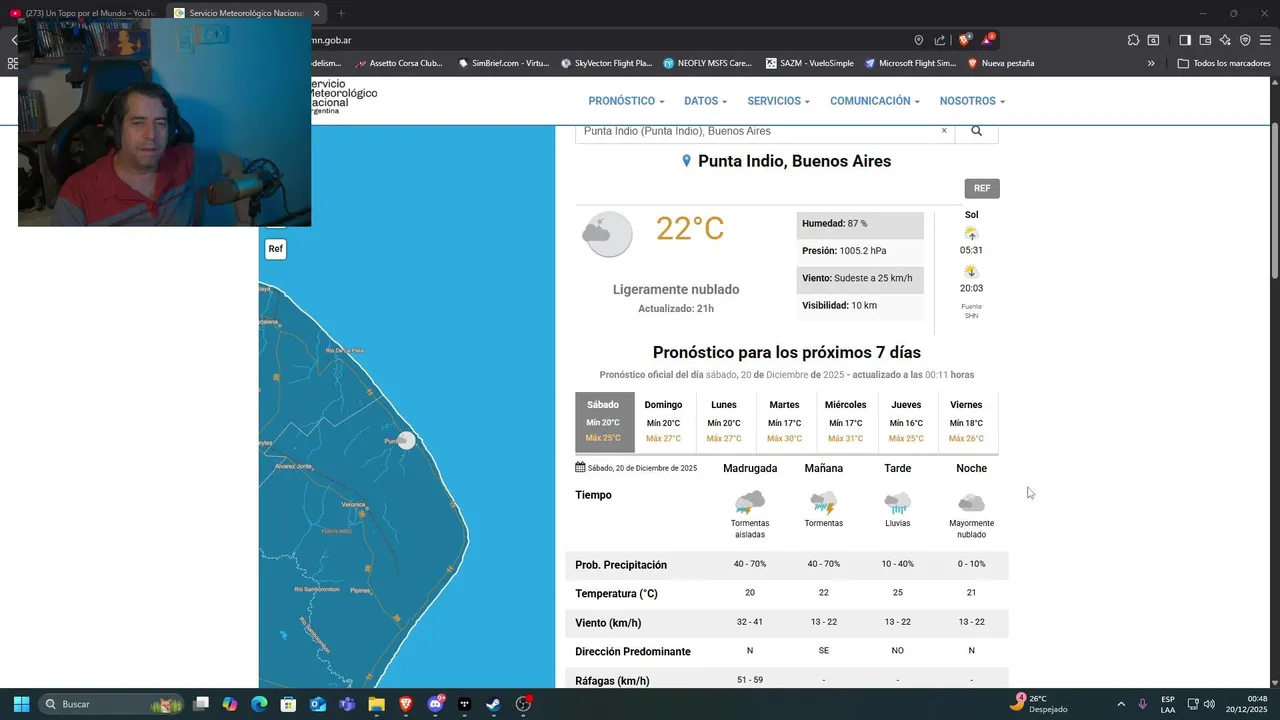The width and height of the screenshot is (1280, 720).
Task: Click the Noche cloudy weather icon
Action: (x=971, y=502)
